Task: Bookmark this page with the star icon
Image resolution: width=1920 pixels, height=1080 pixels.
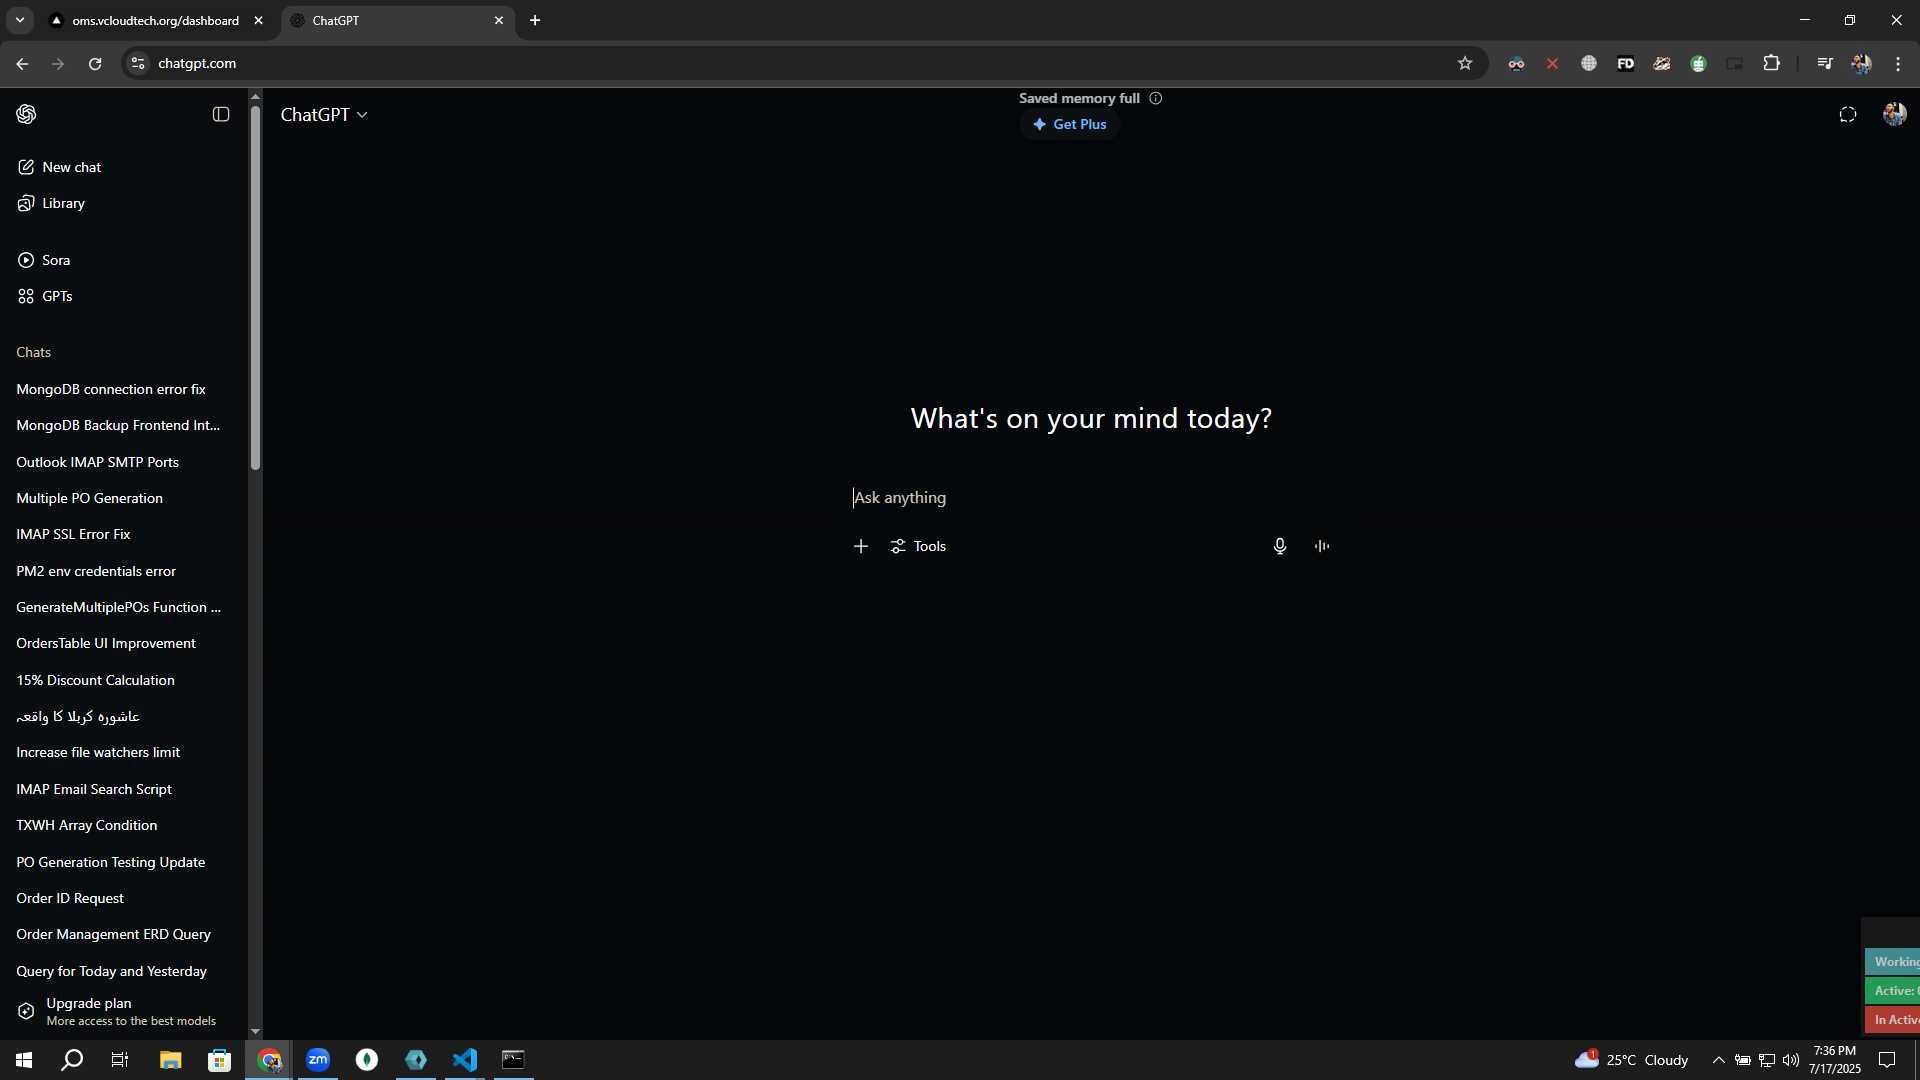Action: point(1465,63)
